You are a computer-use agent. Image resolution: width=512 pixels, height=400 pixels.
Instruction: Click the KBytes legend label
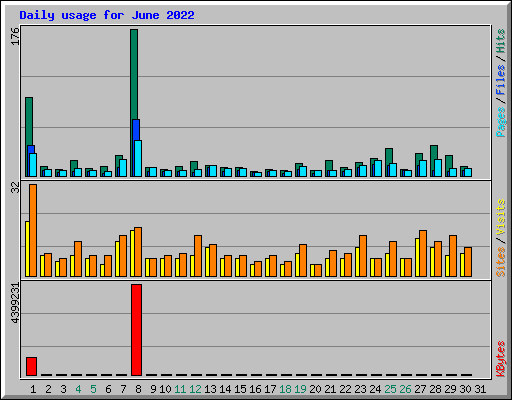500,359
